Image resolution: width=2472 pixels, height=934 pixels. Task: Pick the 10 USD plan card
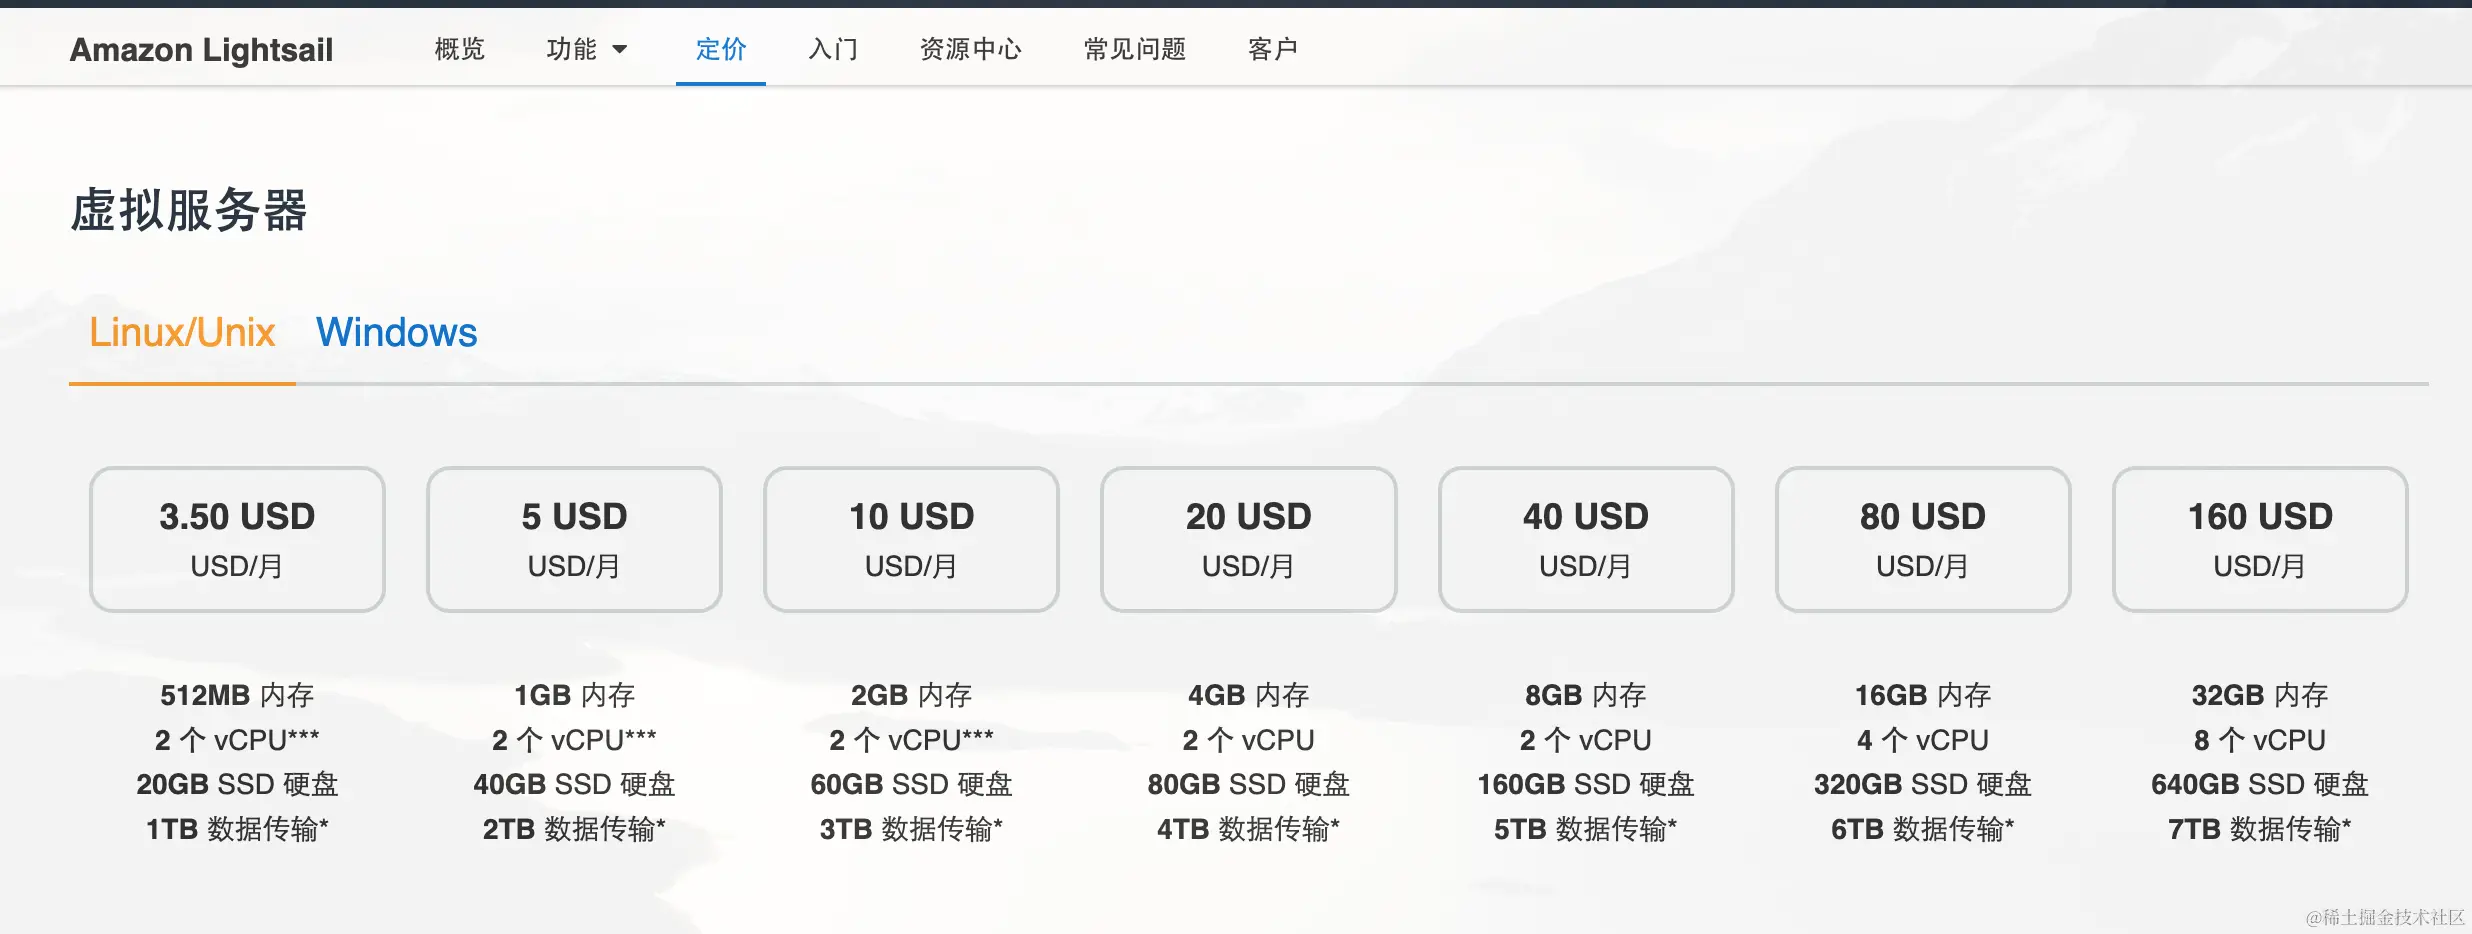(x=911, y=539)
